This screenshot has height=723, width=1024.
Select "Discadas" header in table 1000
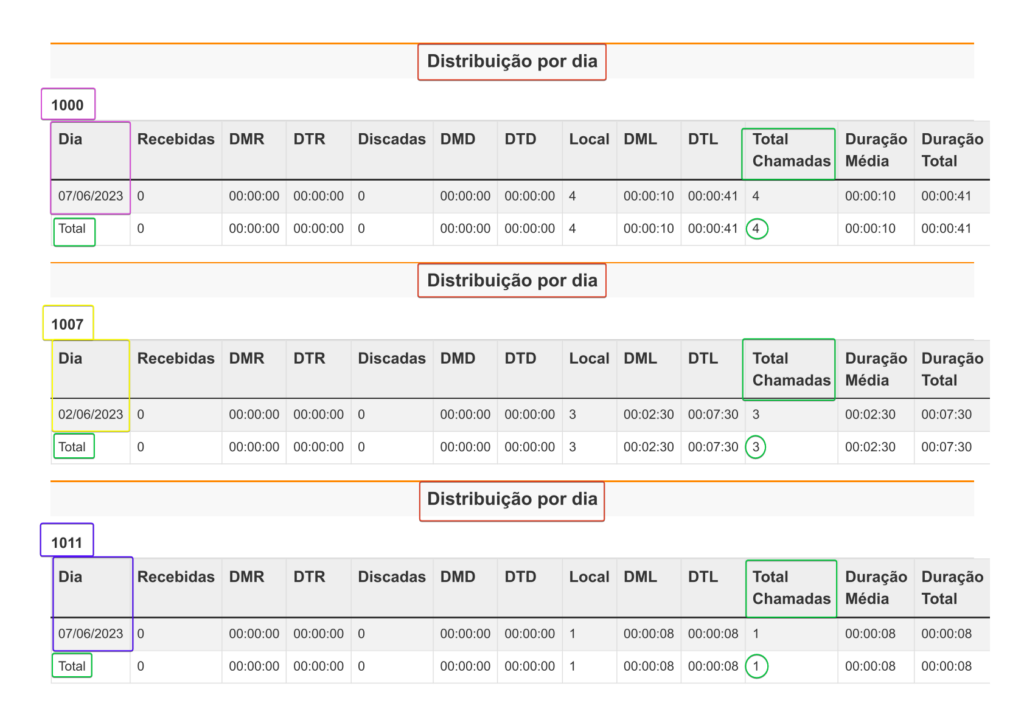click(392, 140)
